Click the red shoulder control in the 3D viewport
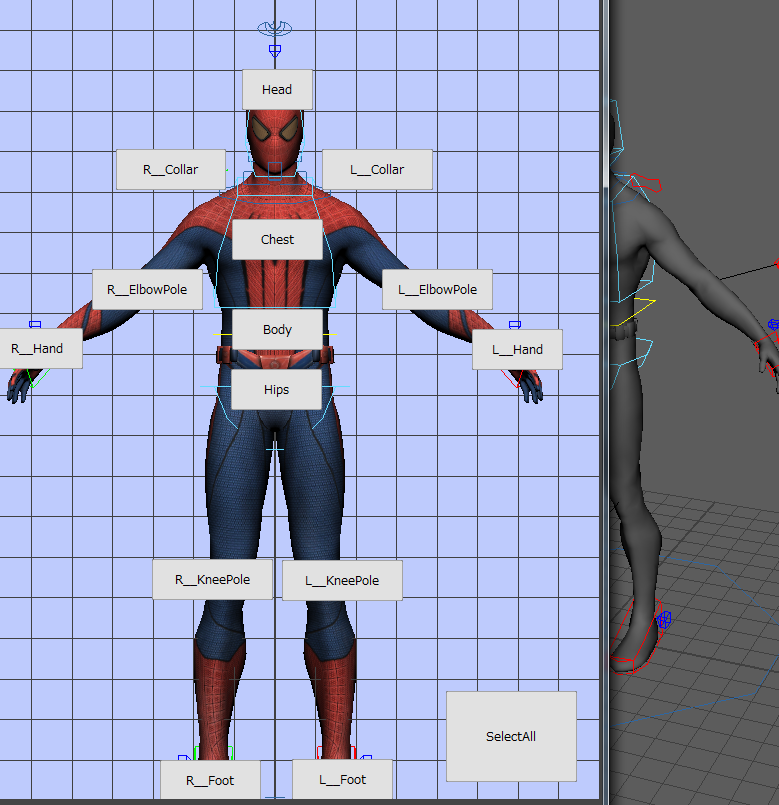This screenshot has width=779, height=805. 648,182
